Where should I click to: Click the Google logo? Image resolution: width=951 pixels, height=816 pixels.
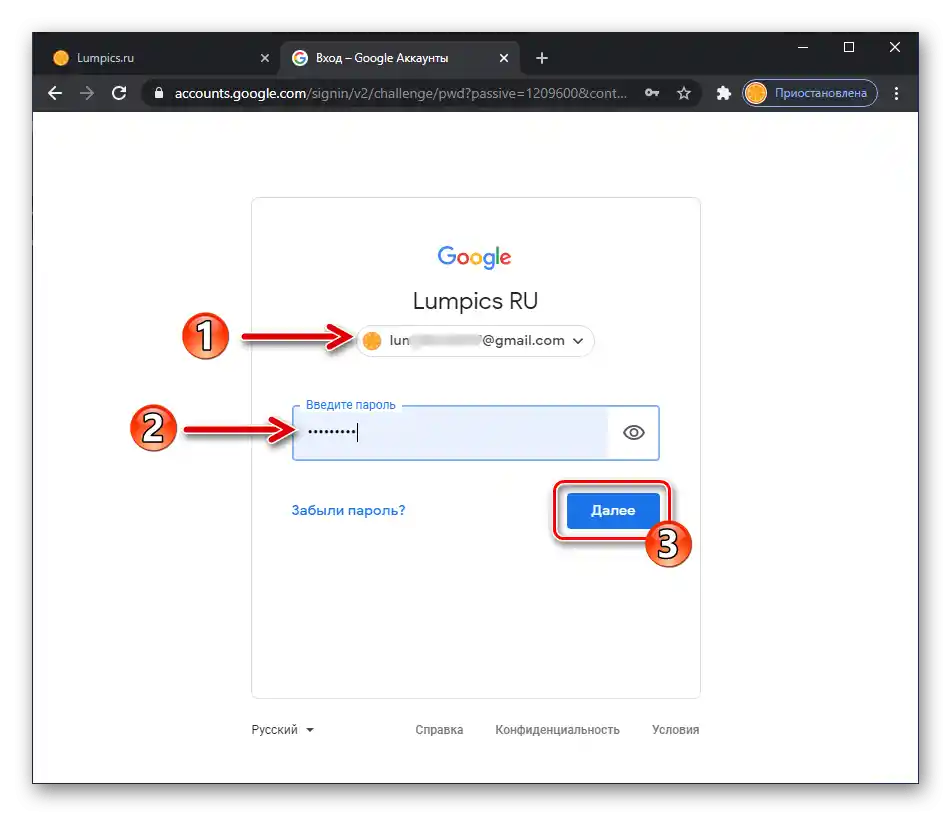coord(475,257)
